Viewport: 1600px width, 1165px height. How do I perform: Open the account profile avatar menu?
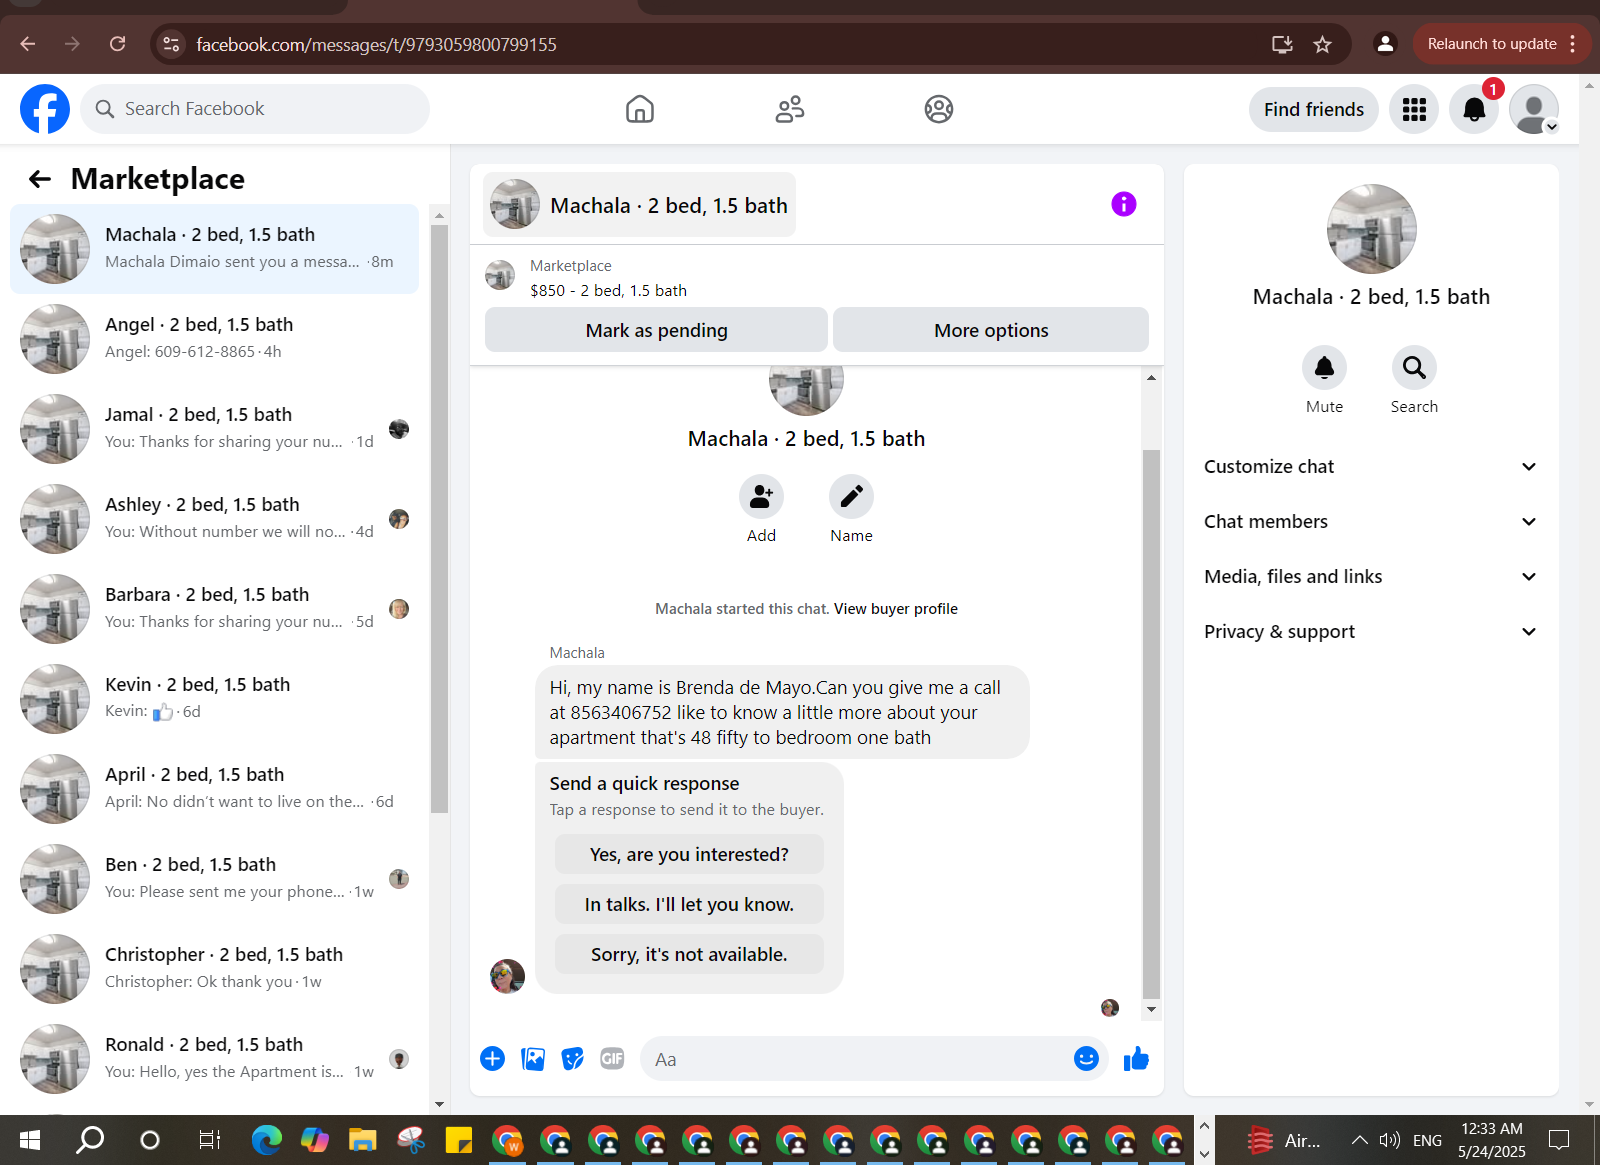[x=1534, y=109]
